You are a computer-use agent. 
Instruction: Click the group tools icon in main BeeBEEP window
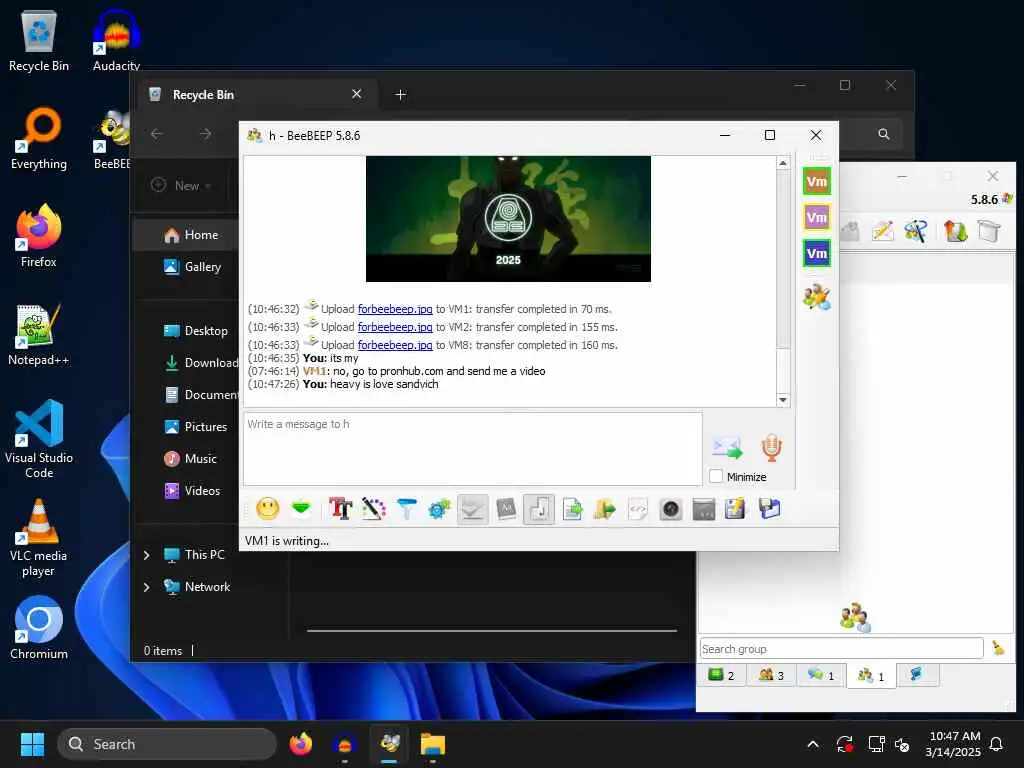(x=916, y=231)
